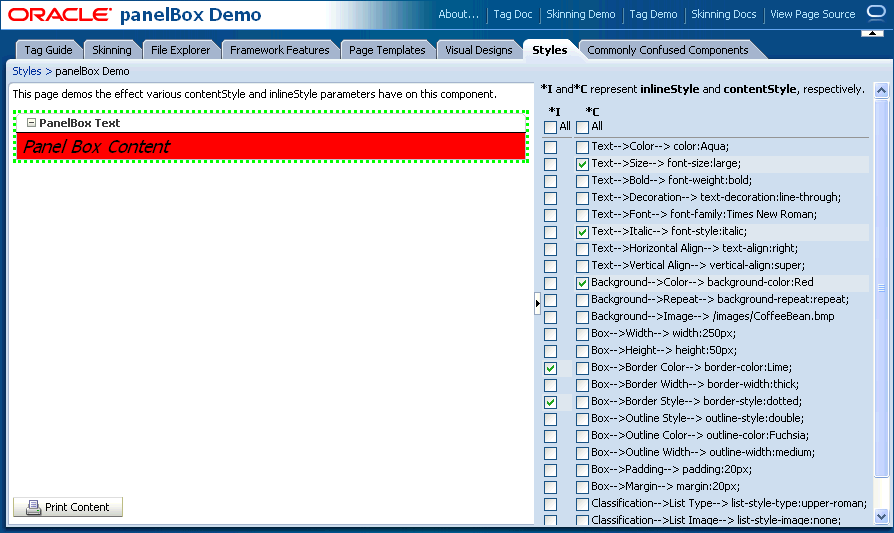Screen dimensions: 894x533
Task: Open the File Explorer tab
Action: pos(180,50)
